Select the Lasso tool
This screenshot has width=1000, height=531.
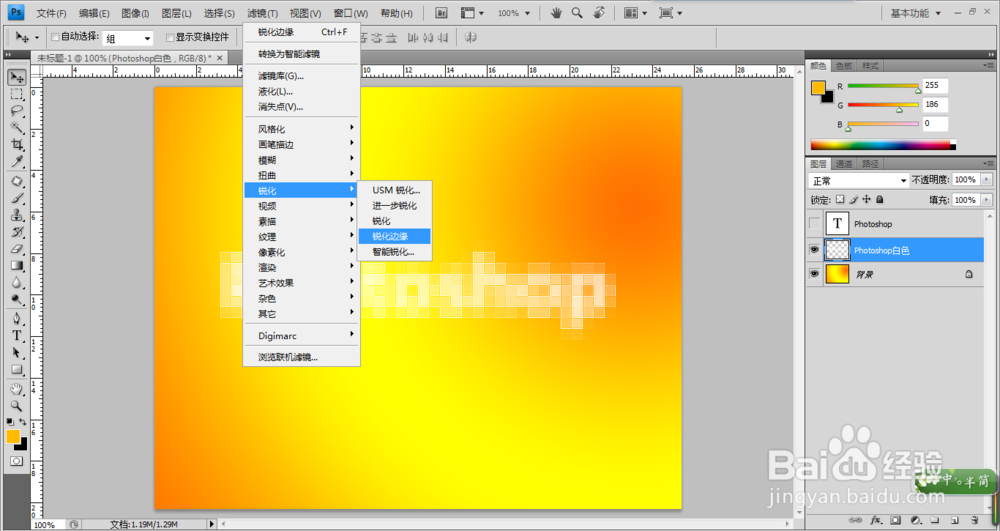click(x=17, y=111)
